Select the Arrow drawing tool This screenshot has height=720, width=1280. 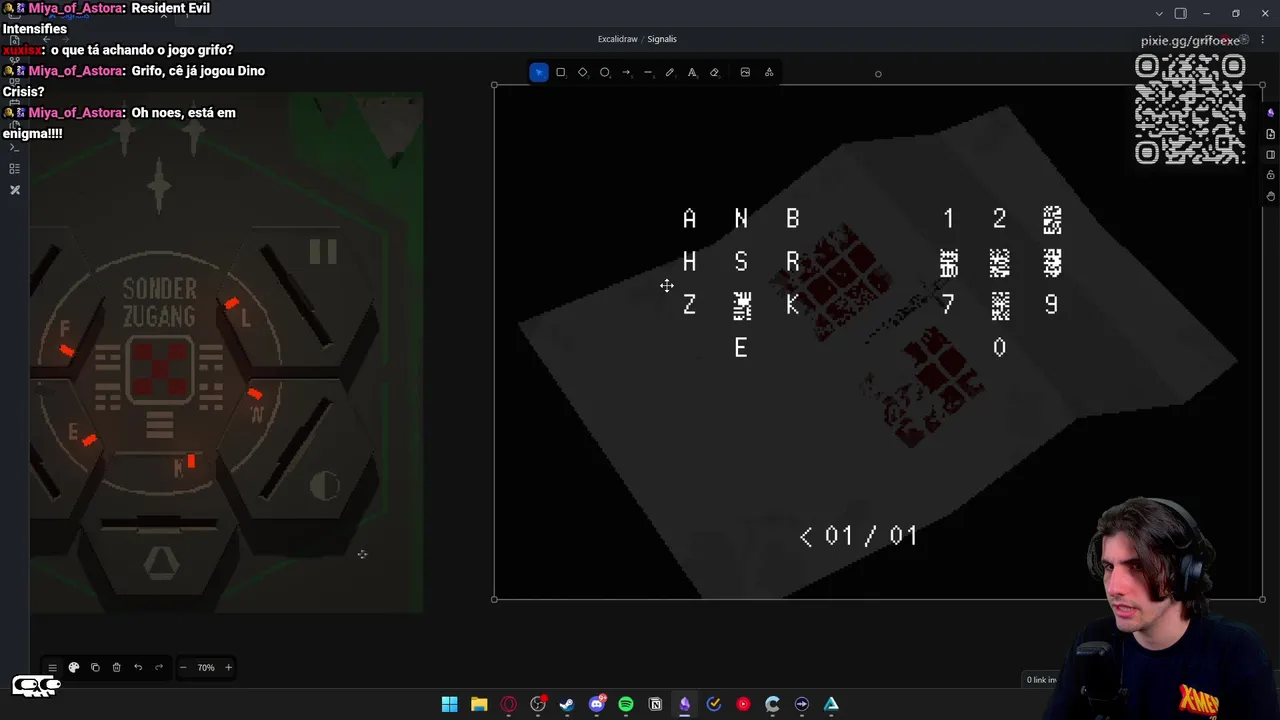pos(626,72)
